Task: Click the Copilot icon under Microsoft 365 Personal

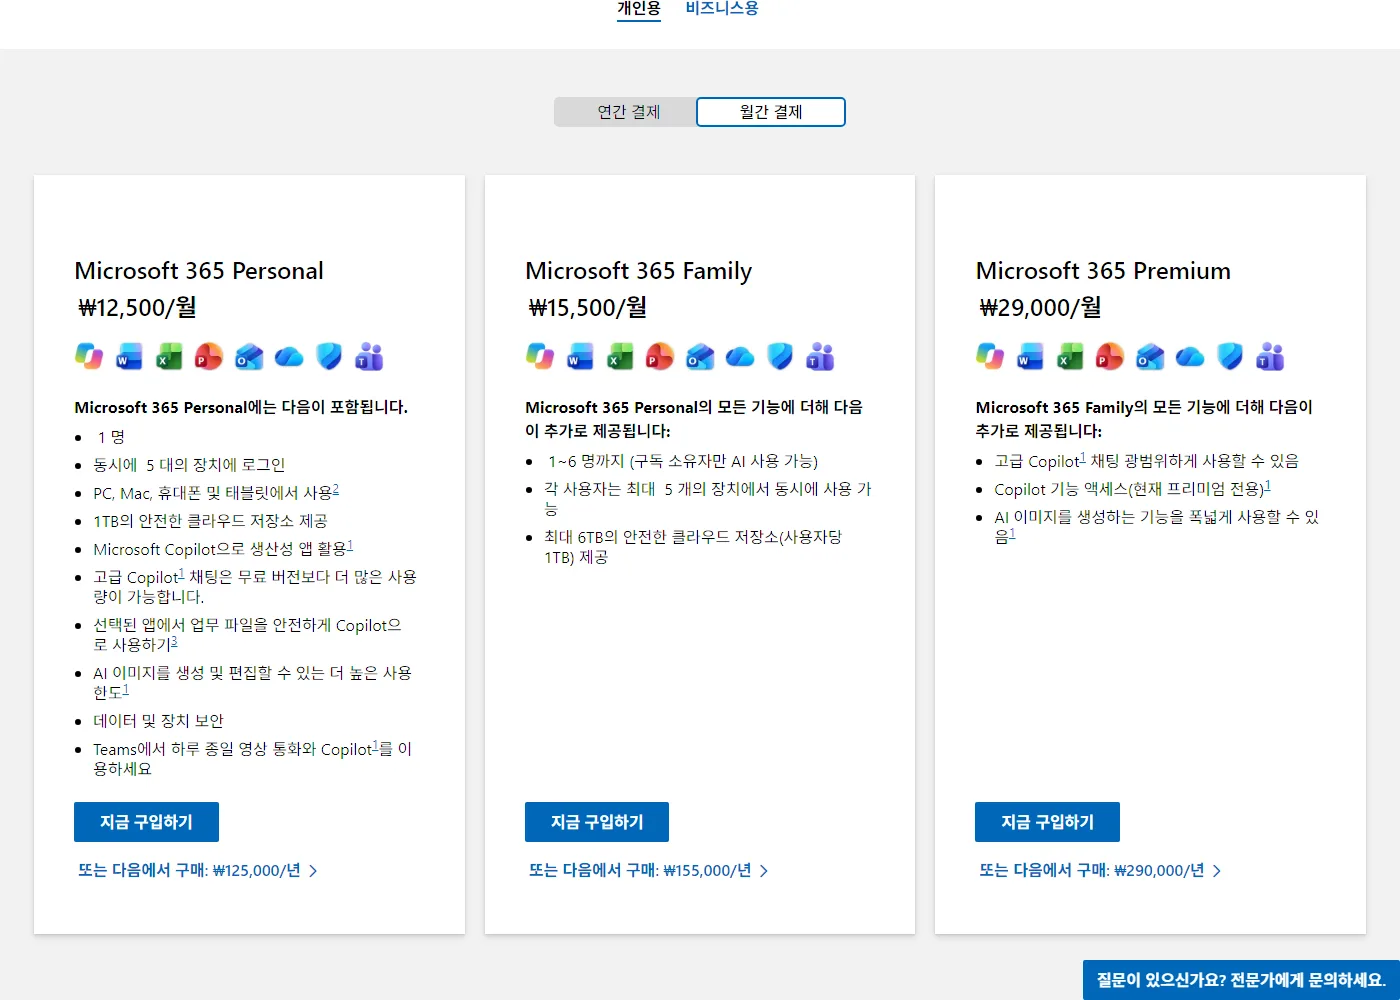Action: [89, 356]
